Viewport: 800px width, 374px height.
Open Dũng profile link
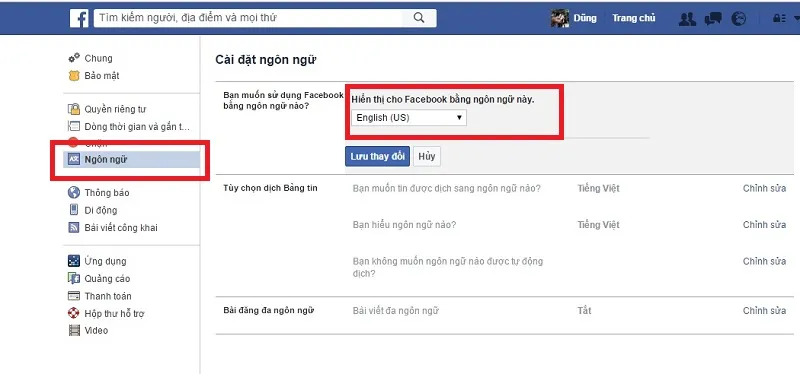pos(585,18)
